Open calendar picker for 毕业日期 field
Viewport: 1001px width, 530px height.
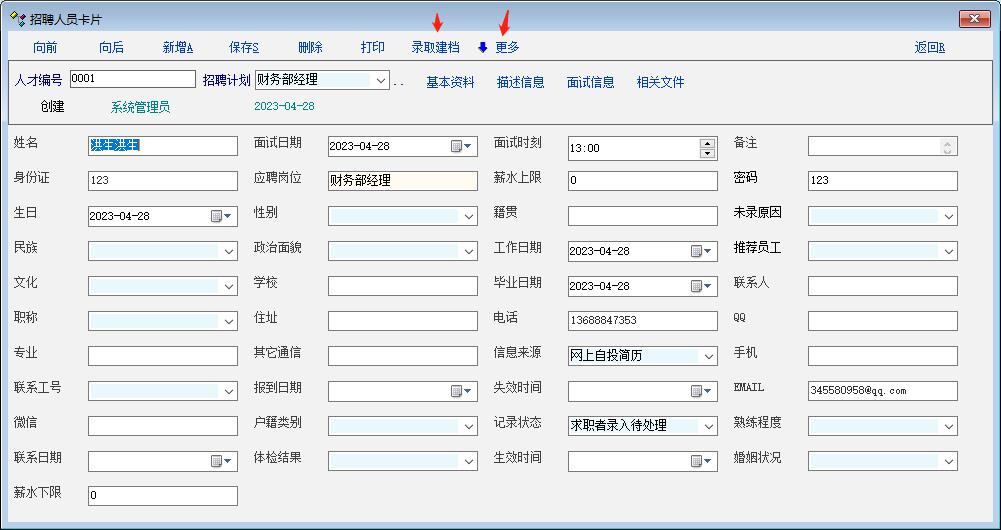click(x=701, y=286)
